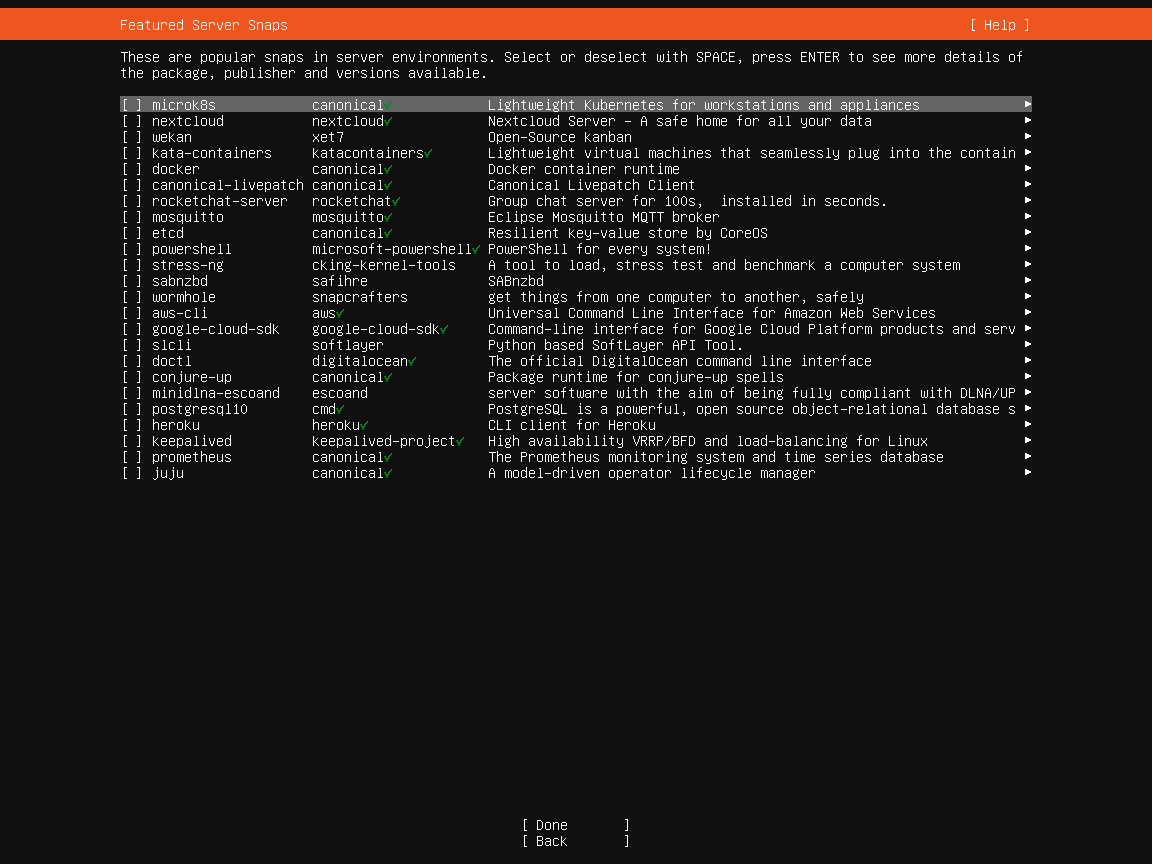Screen dimensions: 1152x864
Task: Open details arrow for juju row
Action: [x=1028, y=472]
